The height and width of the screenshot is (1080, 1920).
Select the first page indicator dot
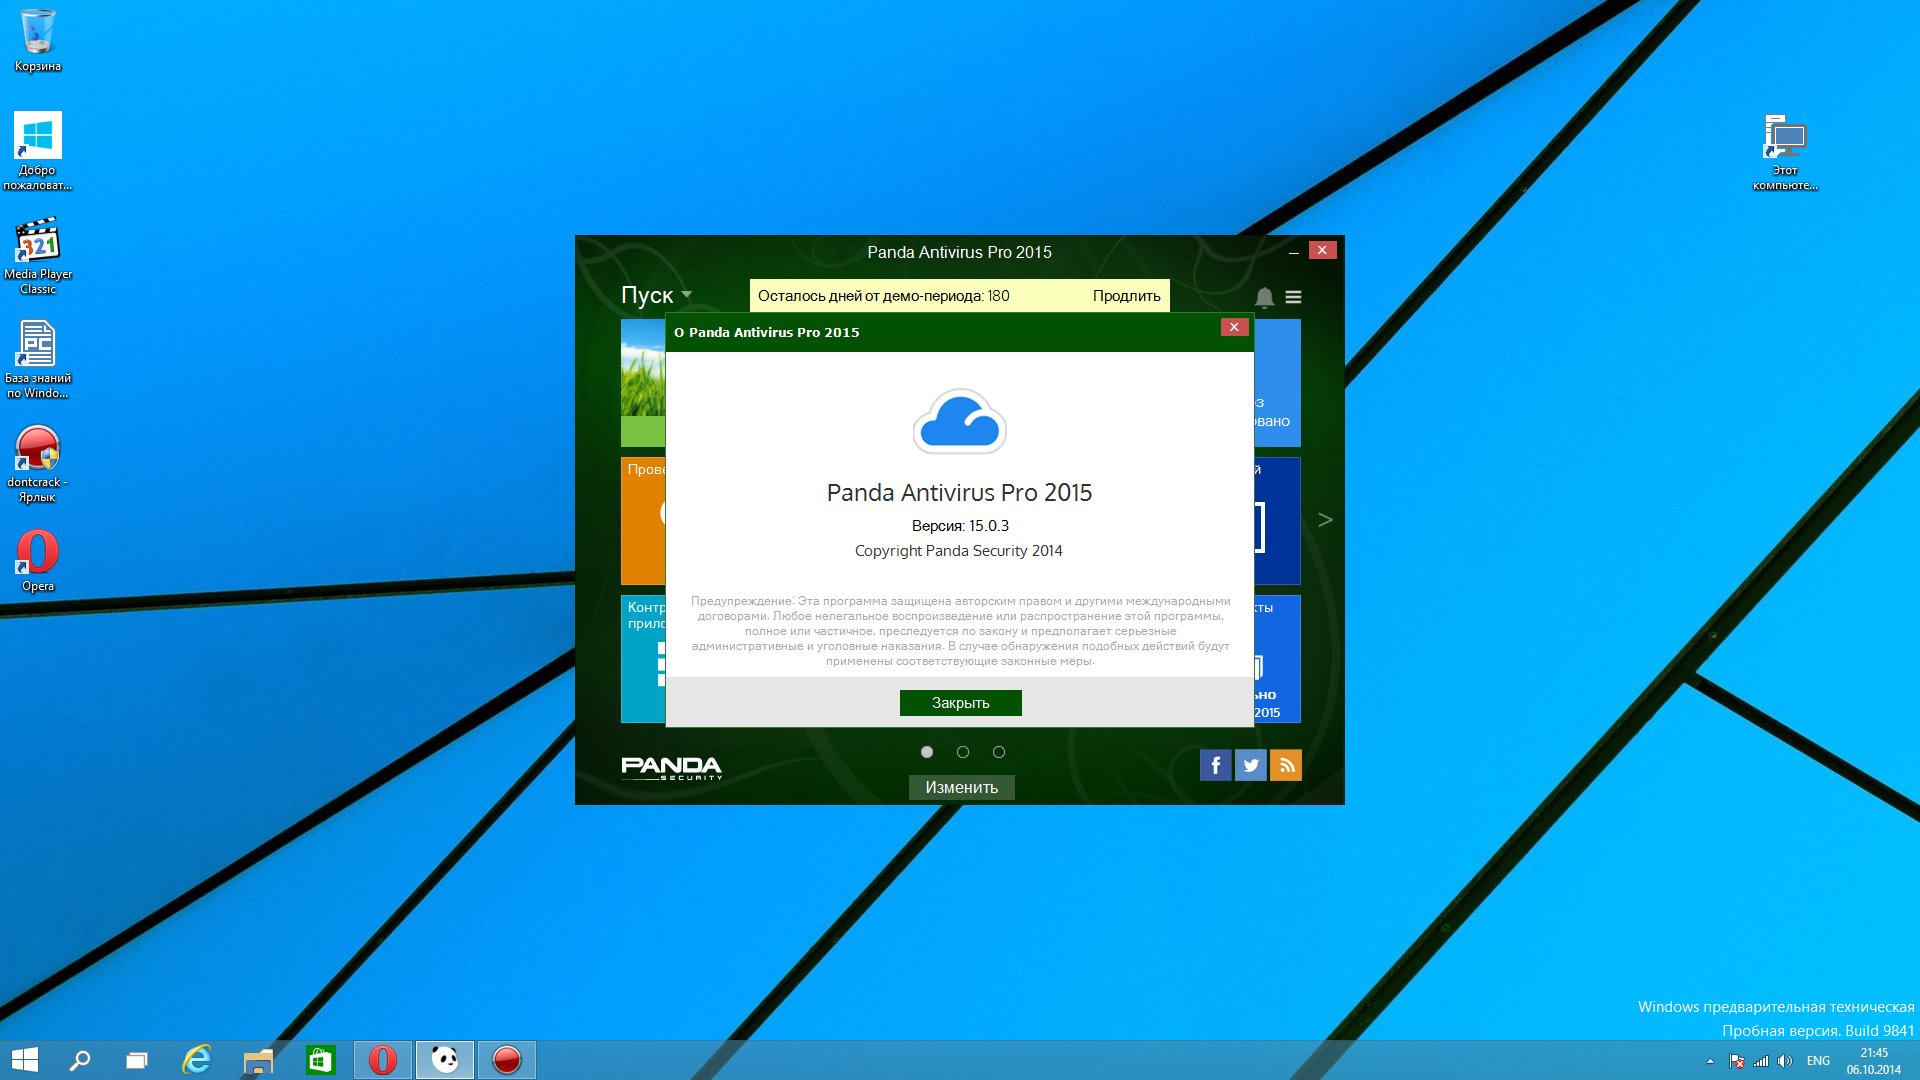[x=927, y=752]
